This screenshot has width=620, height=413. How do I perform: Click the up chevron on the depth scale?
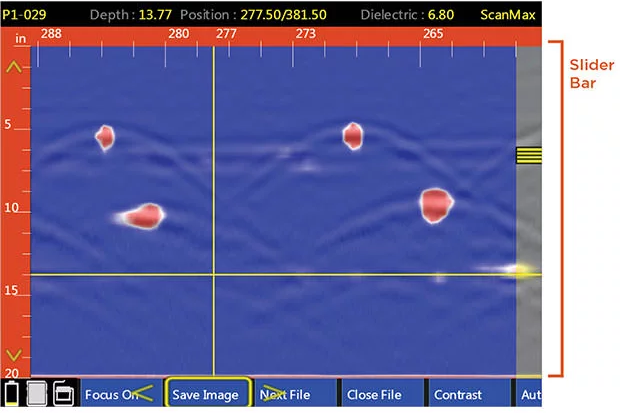[x=14, y=68]
